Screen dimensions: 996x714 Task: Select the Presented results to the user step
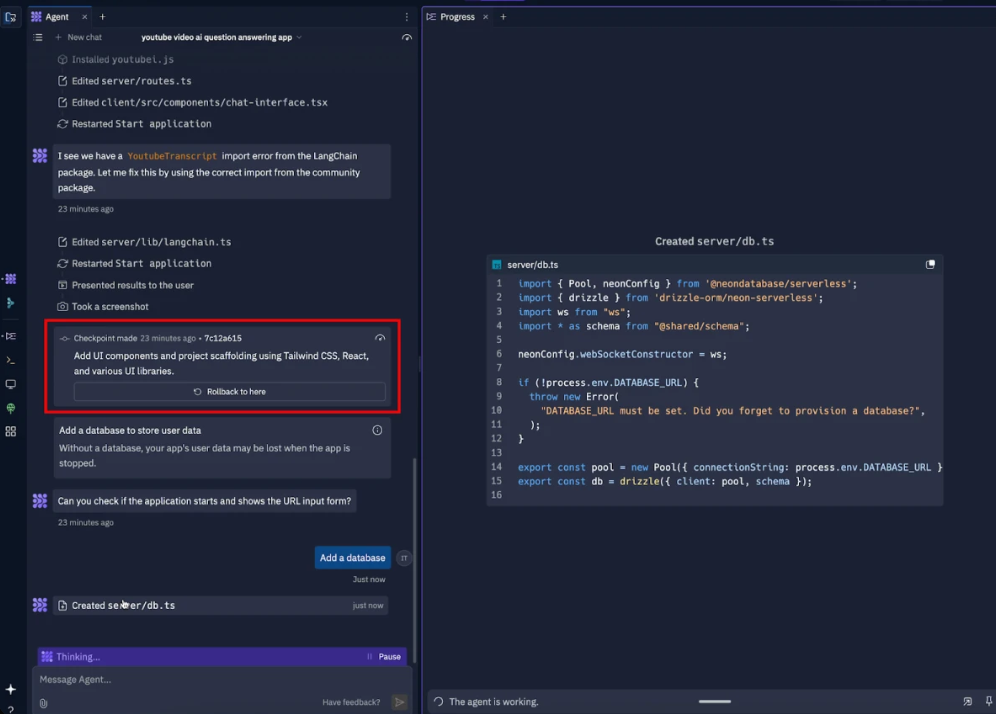pos(126,285)
